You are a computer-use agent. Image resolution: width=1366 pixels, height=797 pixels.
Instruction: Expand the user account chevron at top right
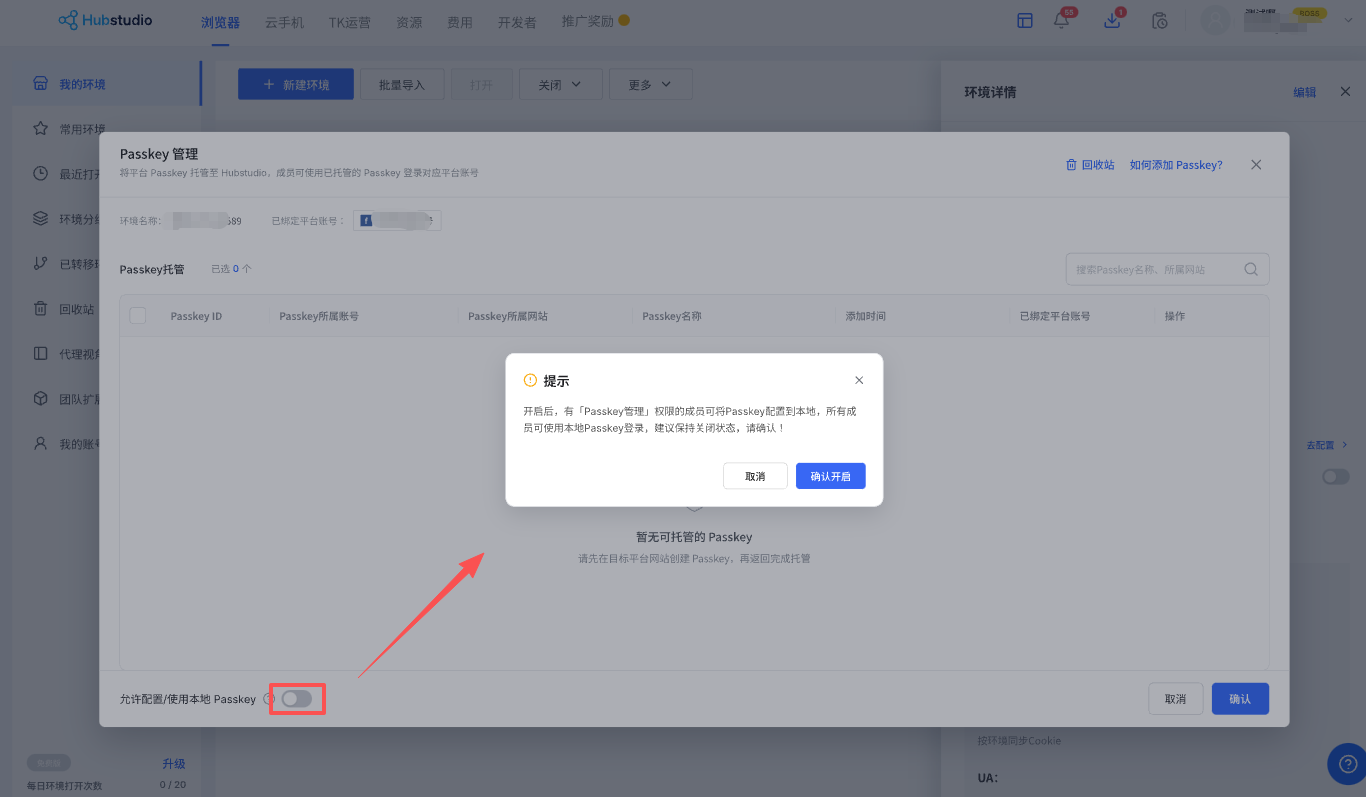1348,20
